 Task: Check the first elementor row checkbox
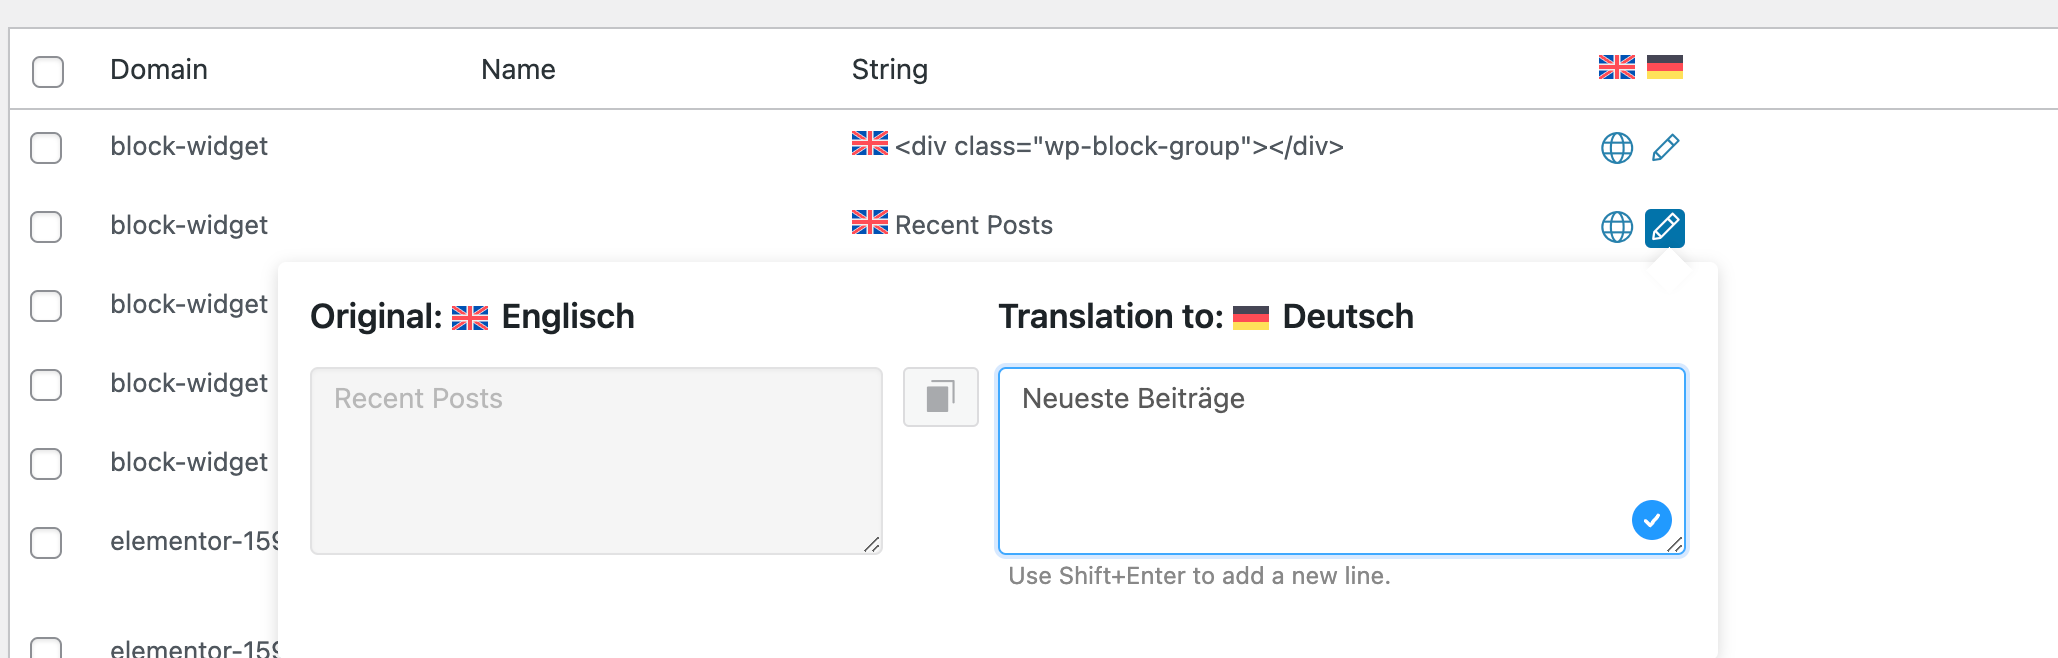[x=46, y=543]
